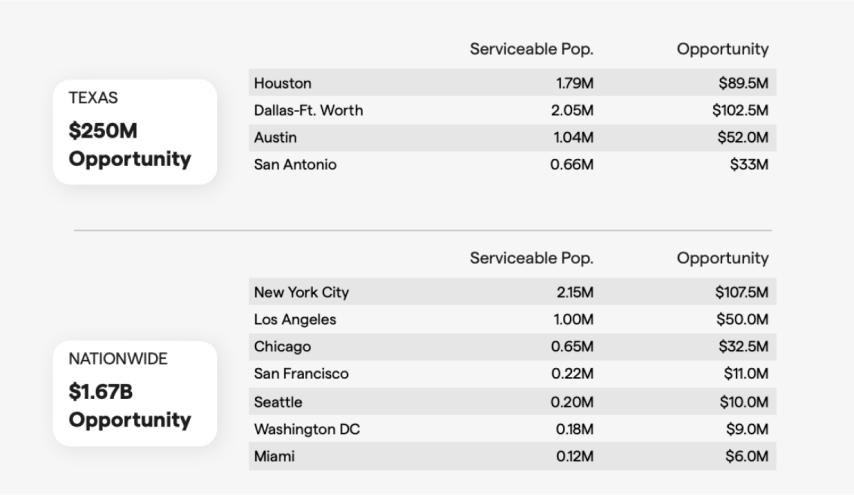This screenshot has width=854, height=495.
Task: Click New York City's $107.5M opportunity value
Action: click(x=739, y=293)
